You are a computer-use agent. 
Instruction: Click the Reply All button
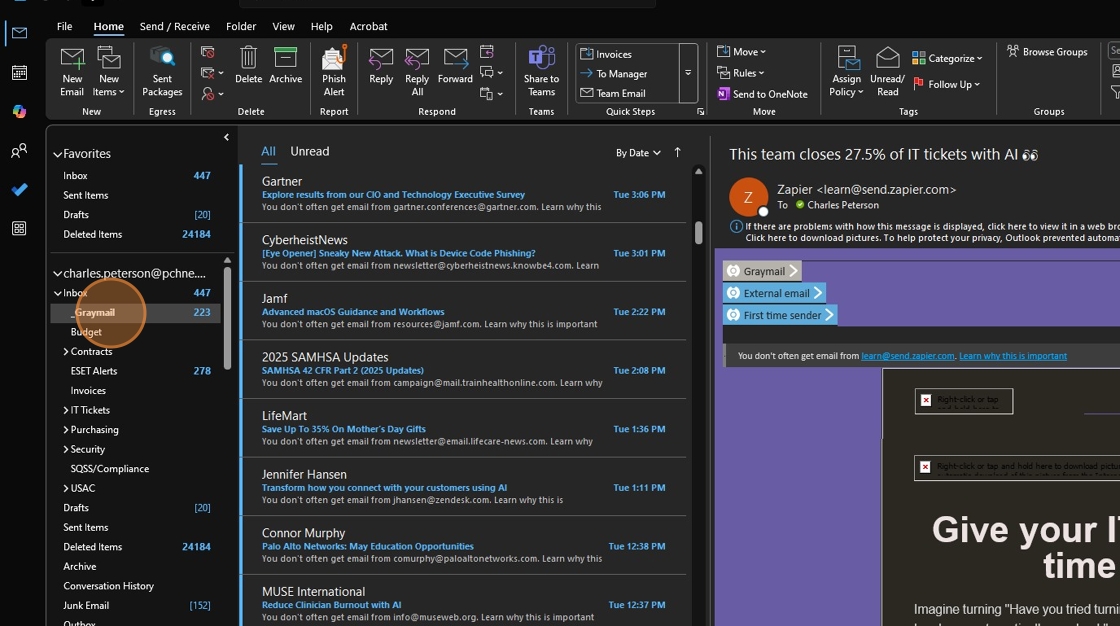coord(417,71)
